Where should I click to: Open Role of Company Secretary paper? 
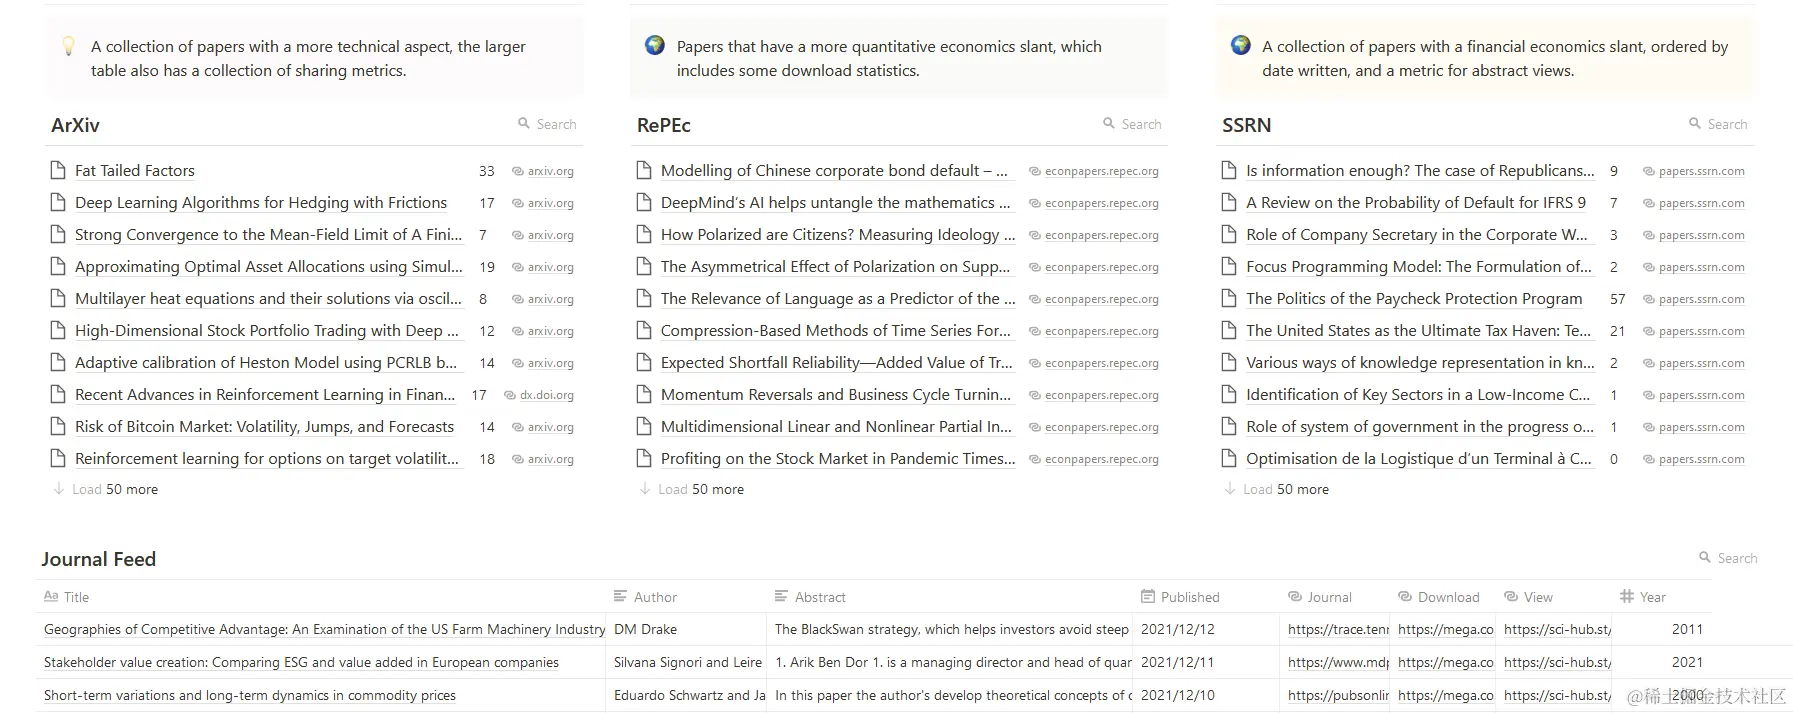(1417, 235)
